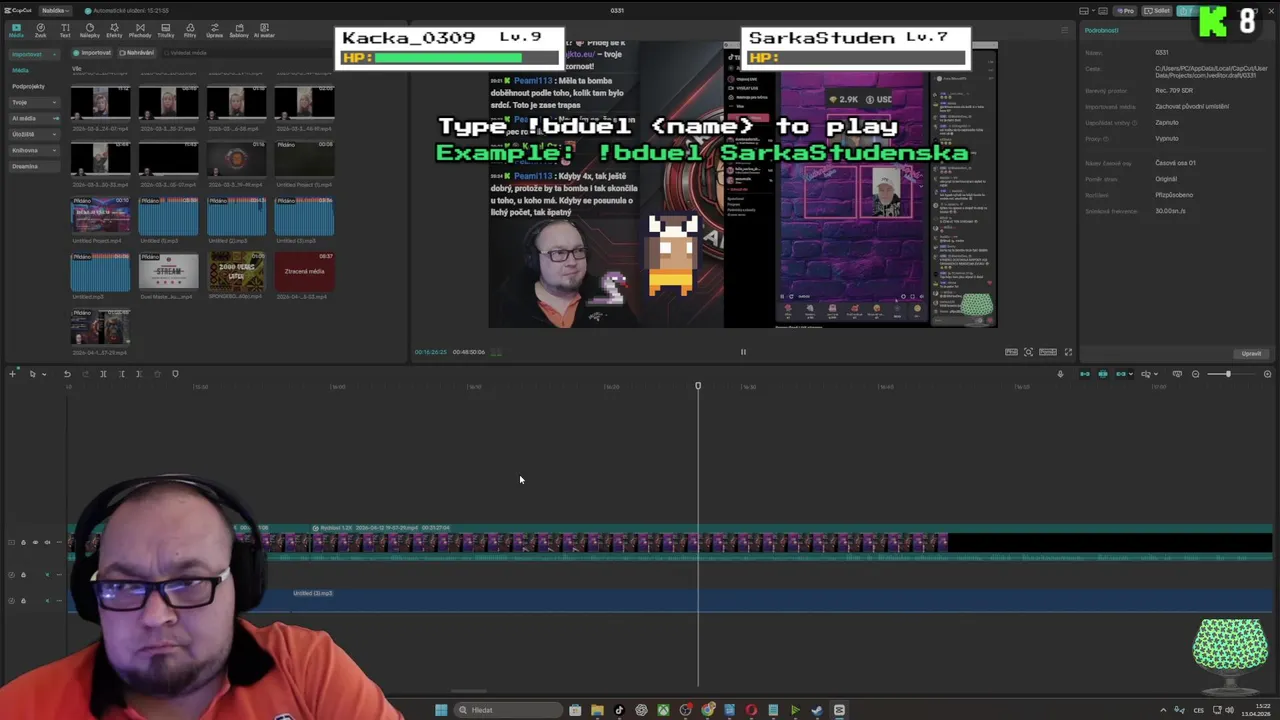The width and height of the screenshot is (1280, 720).
Task: Open the preview aspect ratio control
Action: tap(1047, 352)
